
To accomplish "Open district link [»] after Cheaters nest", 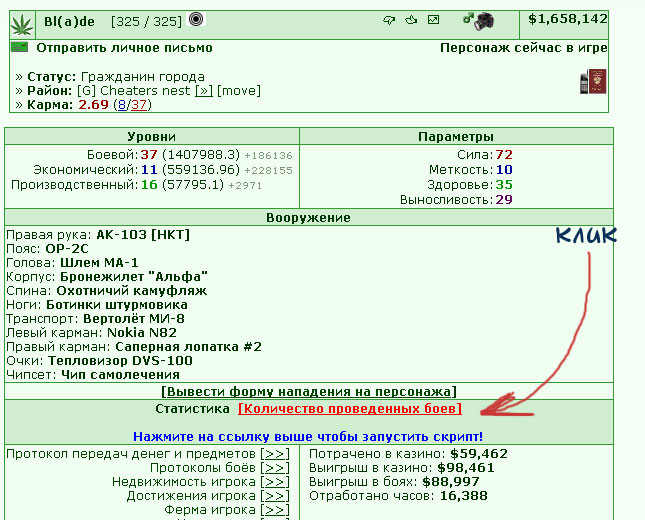I will pyautogui.click(x=204, y=91).
